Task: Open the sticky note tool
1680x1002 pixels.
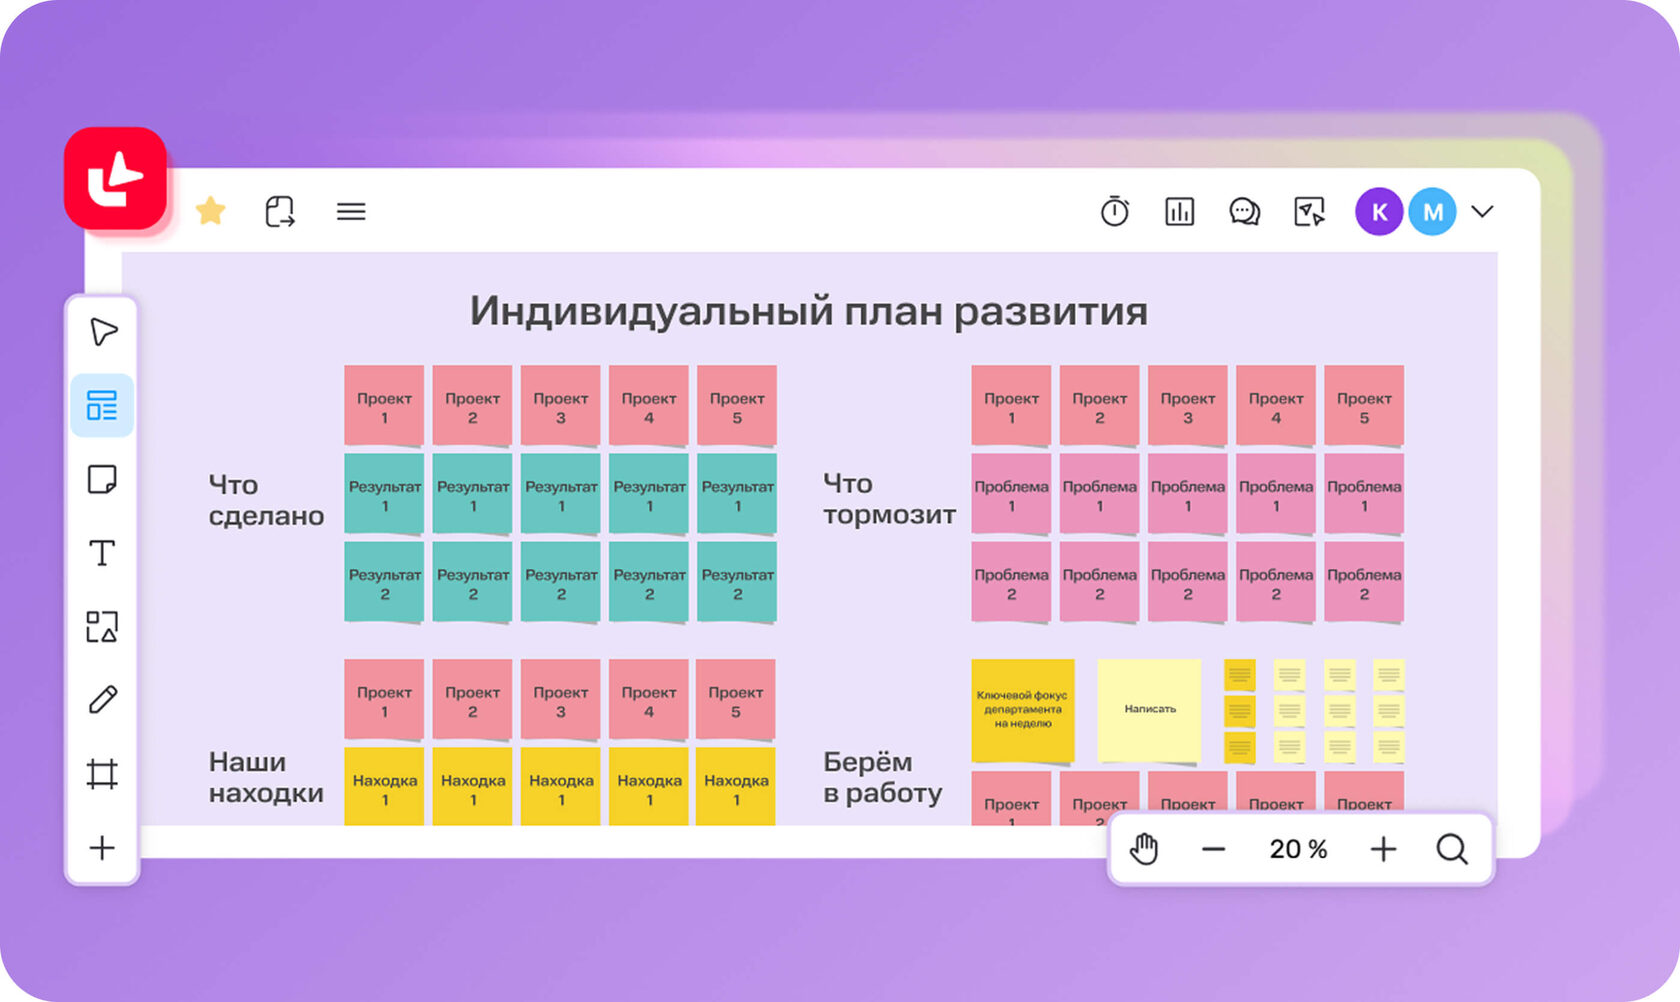Action: [x=102, y=479]
